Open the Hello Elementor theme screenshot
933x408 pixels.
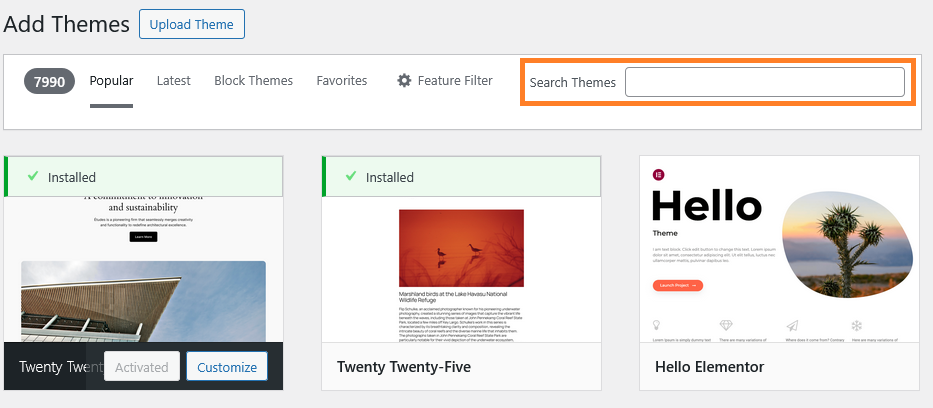(779, 249)
